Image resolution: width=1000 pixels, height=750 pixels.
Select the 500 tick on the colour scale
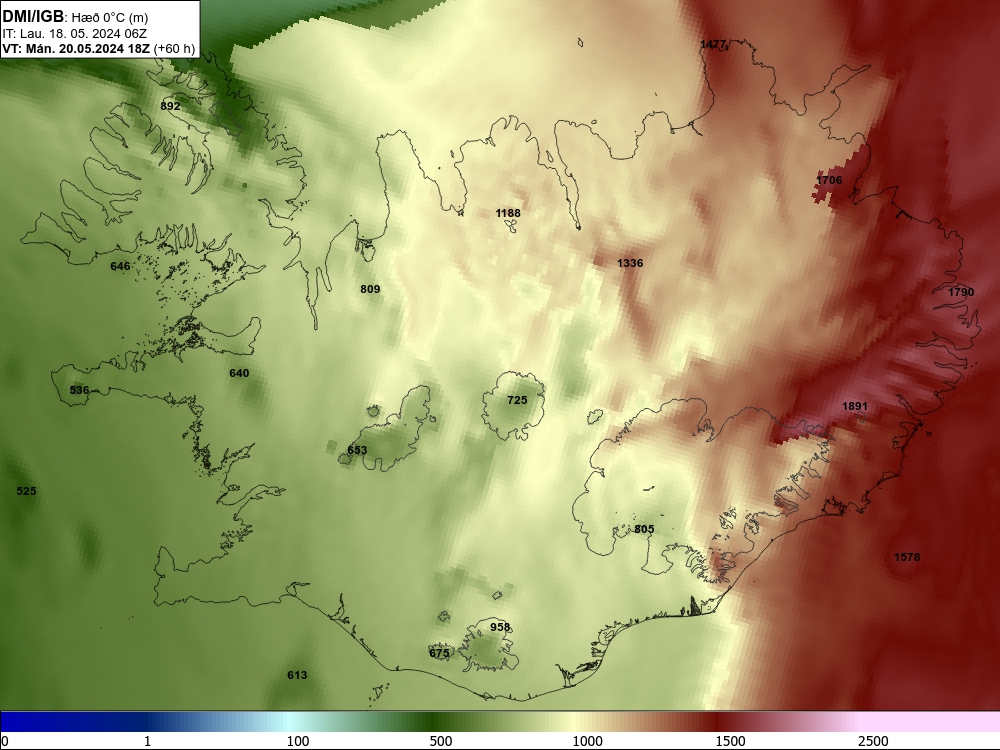tap(441, 741)
